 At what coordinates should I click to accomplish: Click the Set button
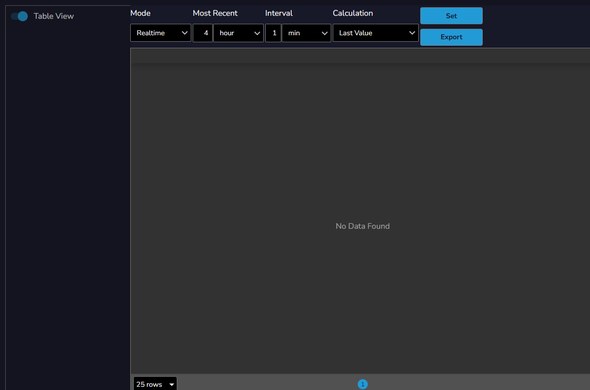[451, 16]
